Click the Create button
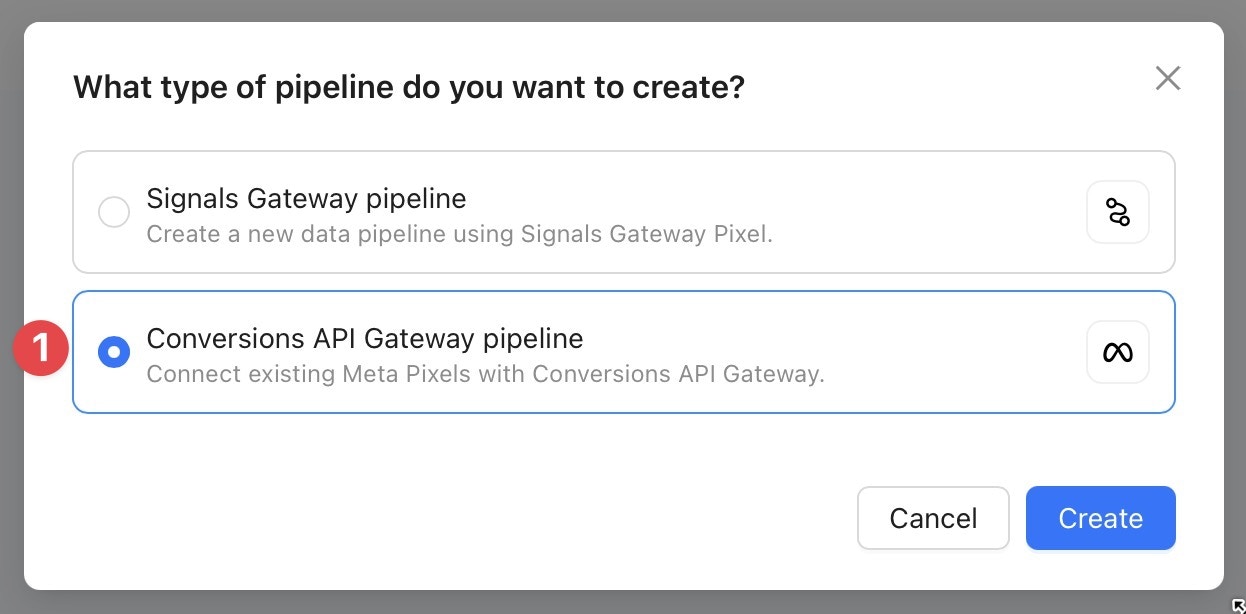Screen dimensions: 1246x614 1100,518
